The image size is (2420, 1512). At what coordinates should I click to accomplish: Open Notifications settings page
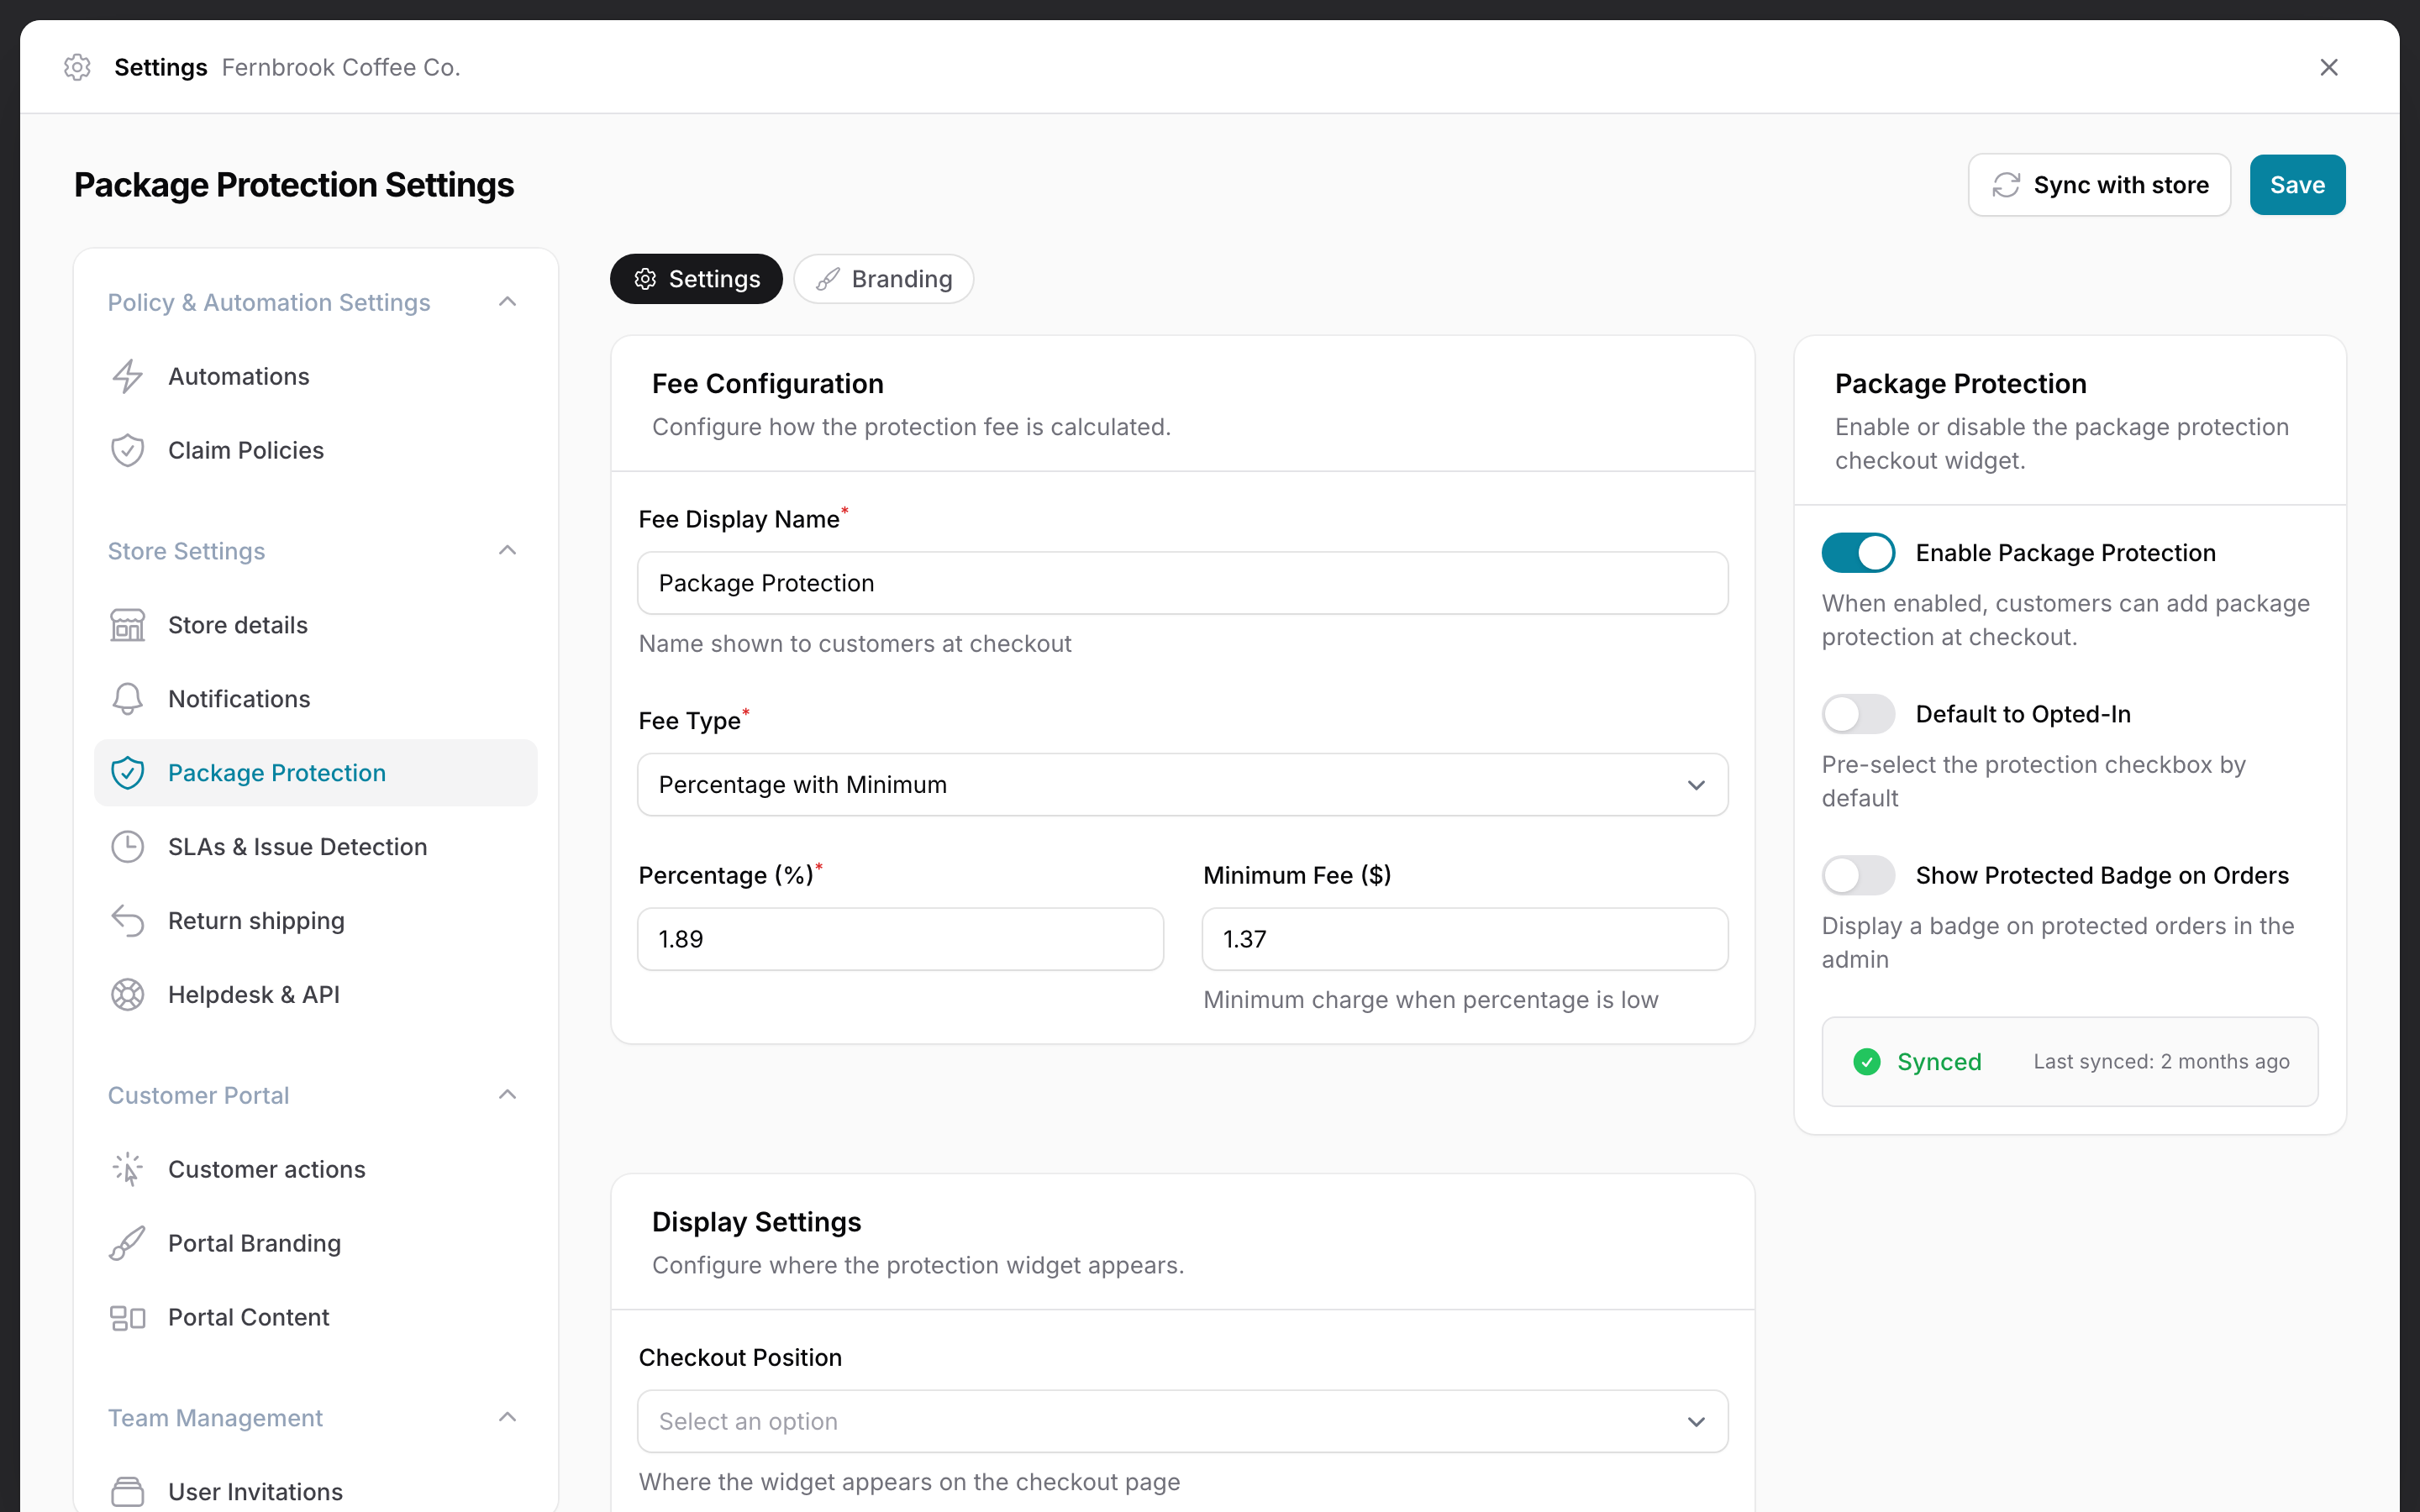click(316, 699)
